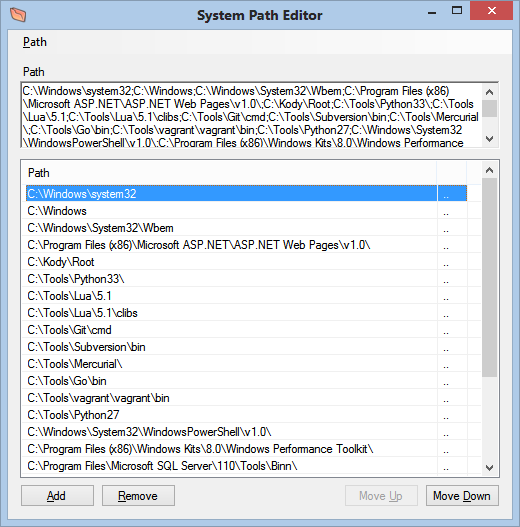Click browse '..' button for C:\Kody\Root
Screen dimensions: 520x527
pos(452,262)
